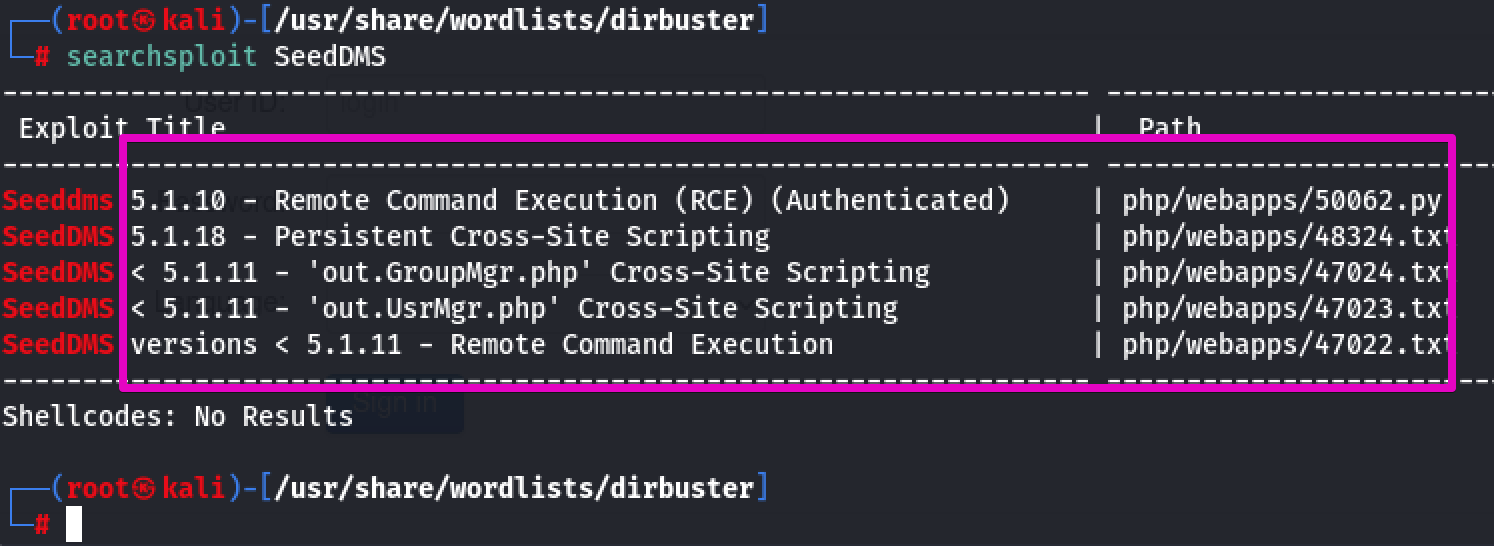The height and width of the screenshot is (546, 1494).
Task: Select the php/webapps/48324.txt path
Action: (x=1286, y=237)
